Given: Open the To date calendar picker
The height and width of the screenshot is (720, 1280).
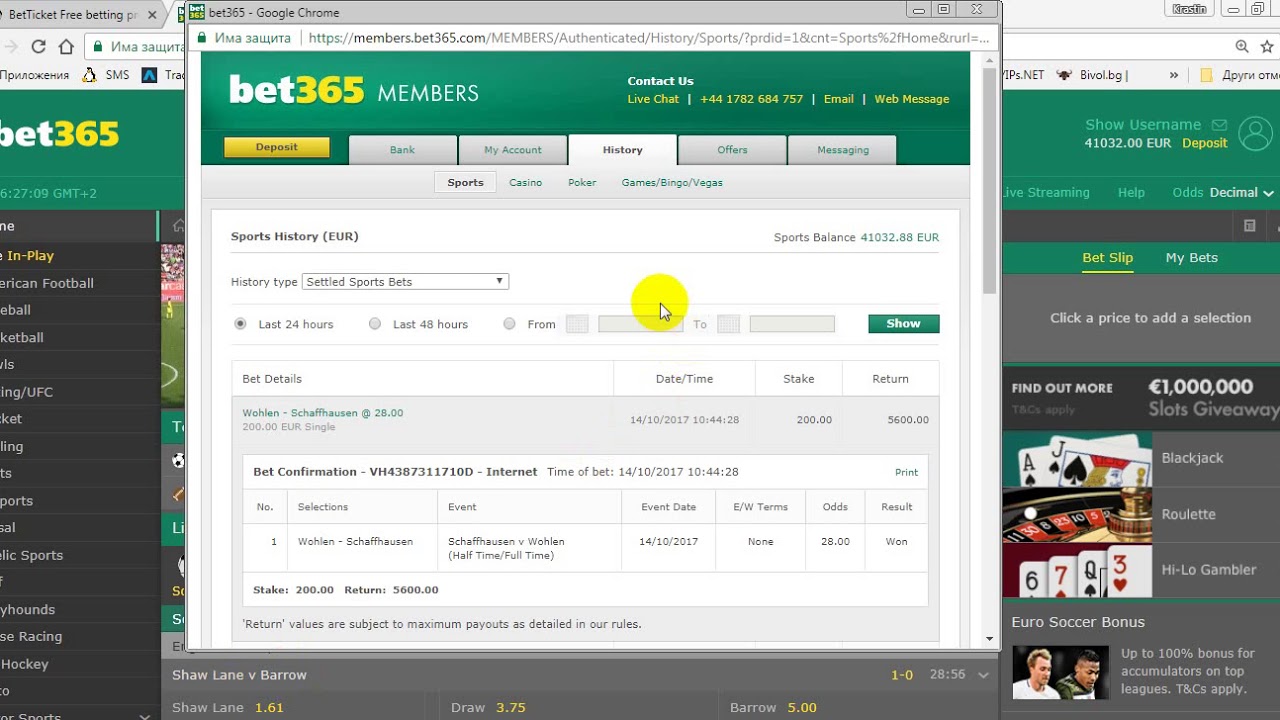Looking at the screenshot, I should click(x=728, y=324).
